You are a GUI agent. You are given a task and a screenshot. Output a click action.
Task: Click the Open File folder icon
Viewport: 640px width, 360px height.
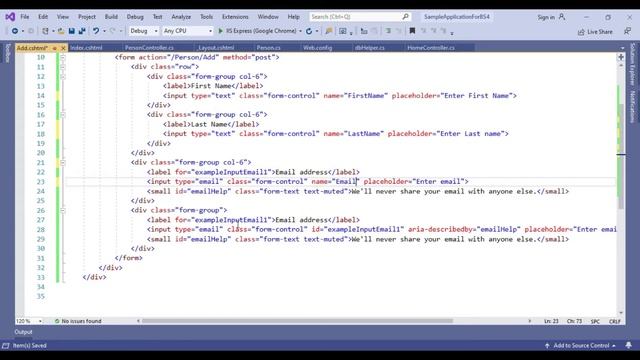[61, 31]
